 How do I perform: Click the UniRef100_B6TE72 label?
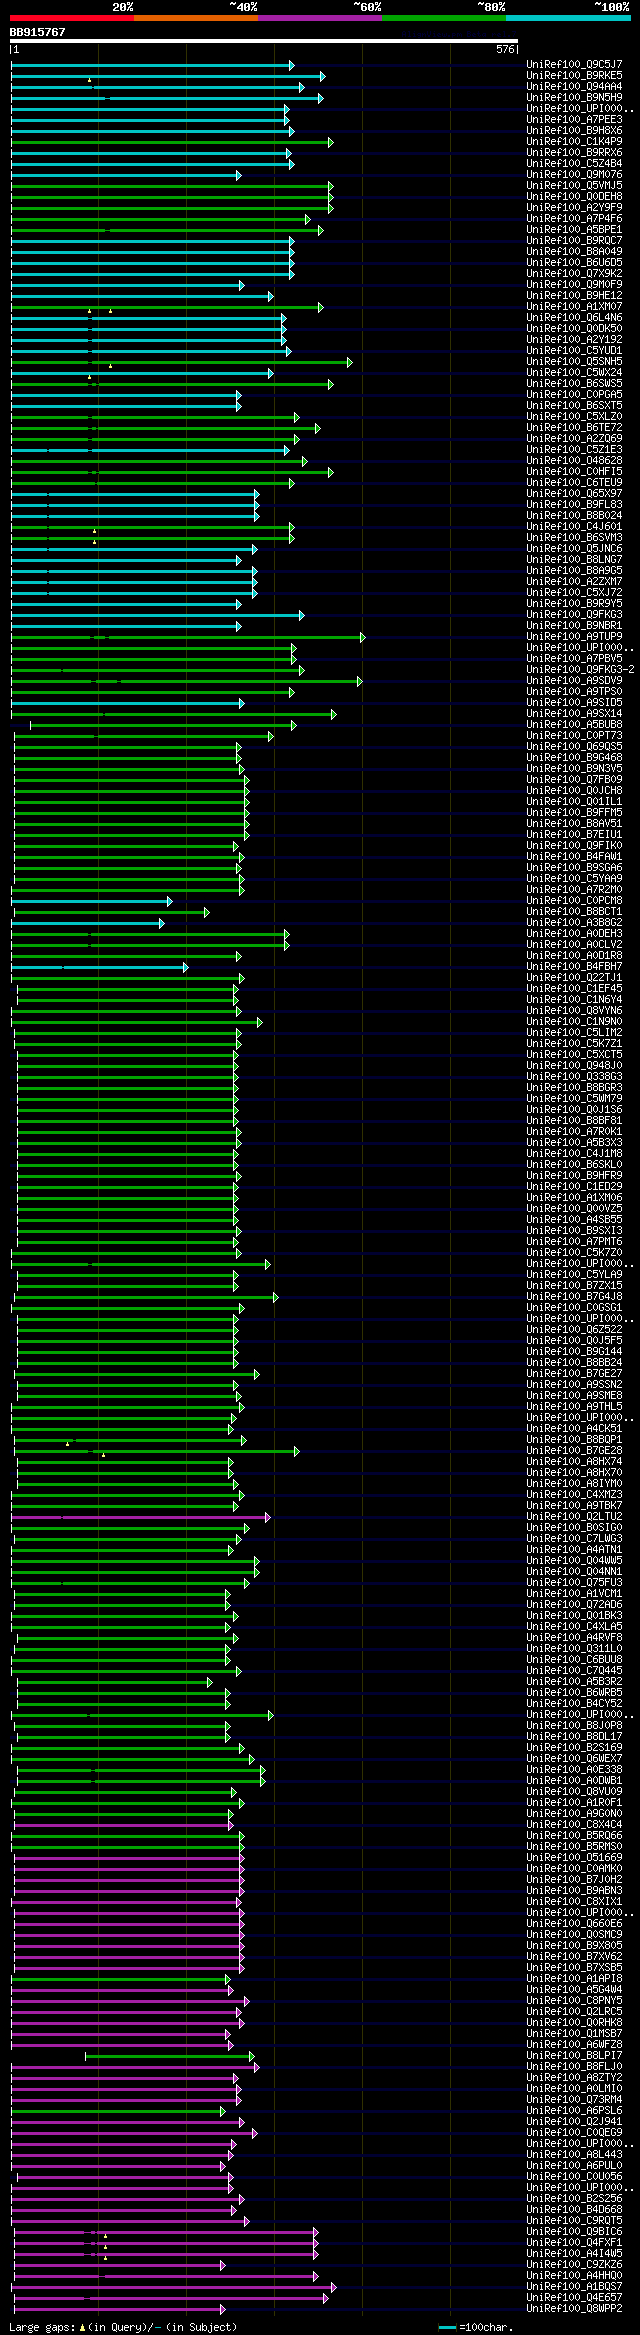pyautogui.click(x=574, y=428)
